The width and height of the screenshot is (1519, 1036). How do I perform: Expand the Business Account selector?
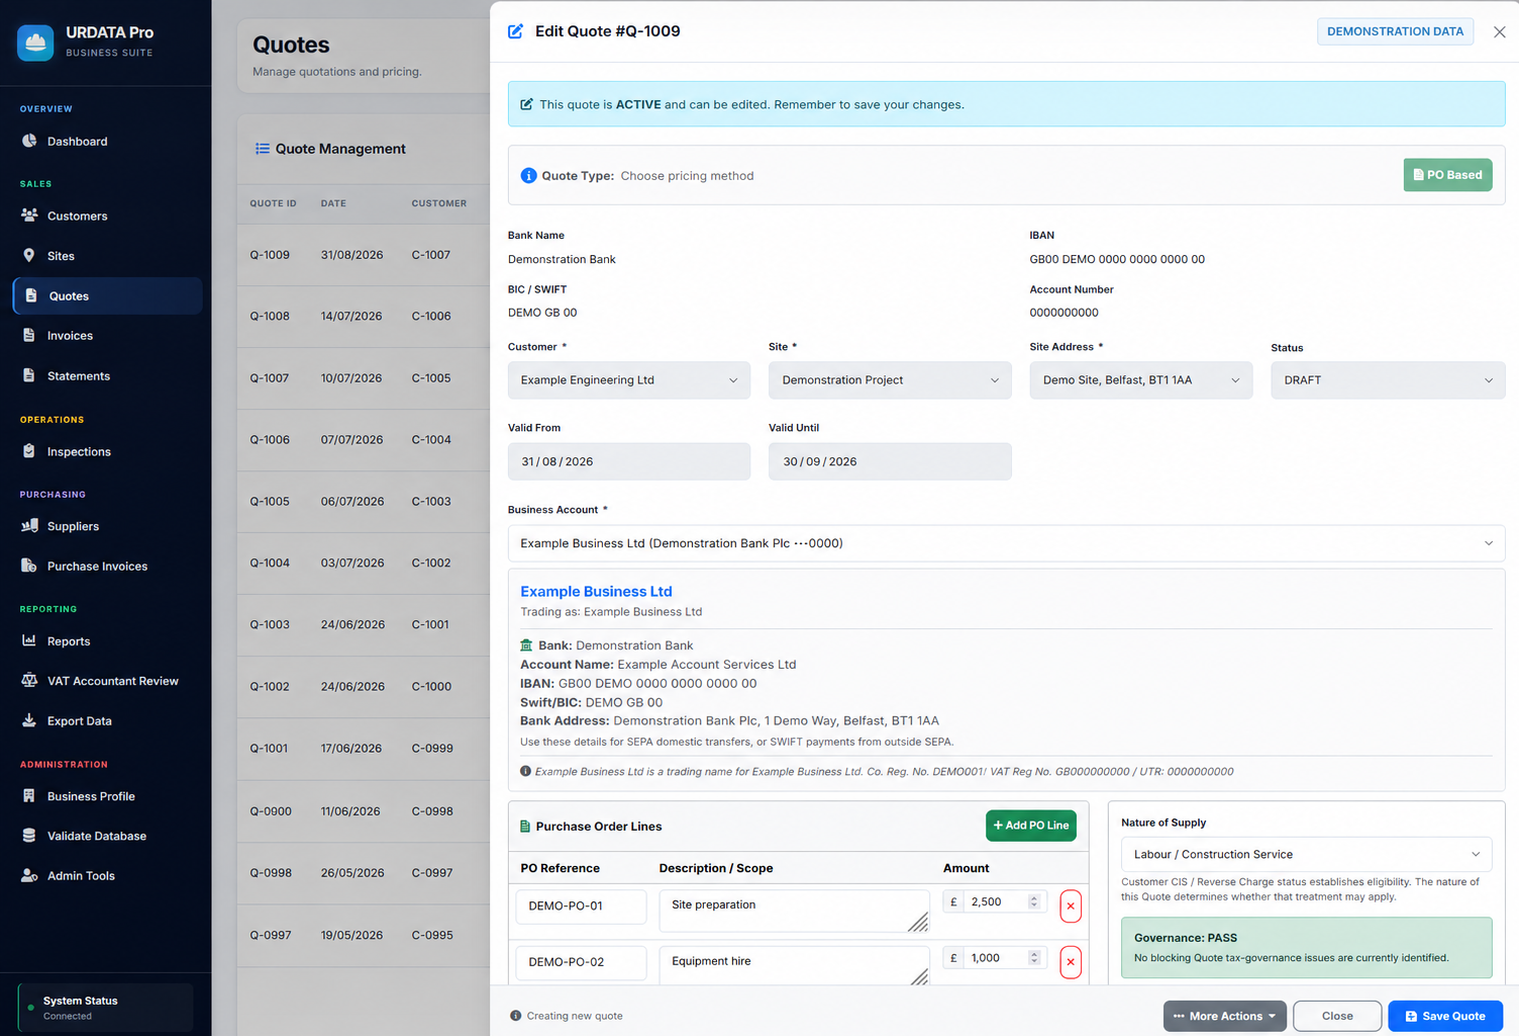click(1006, 543)
